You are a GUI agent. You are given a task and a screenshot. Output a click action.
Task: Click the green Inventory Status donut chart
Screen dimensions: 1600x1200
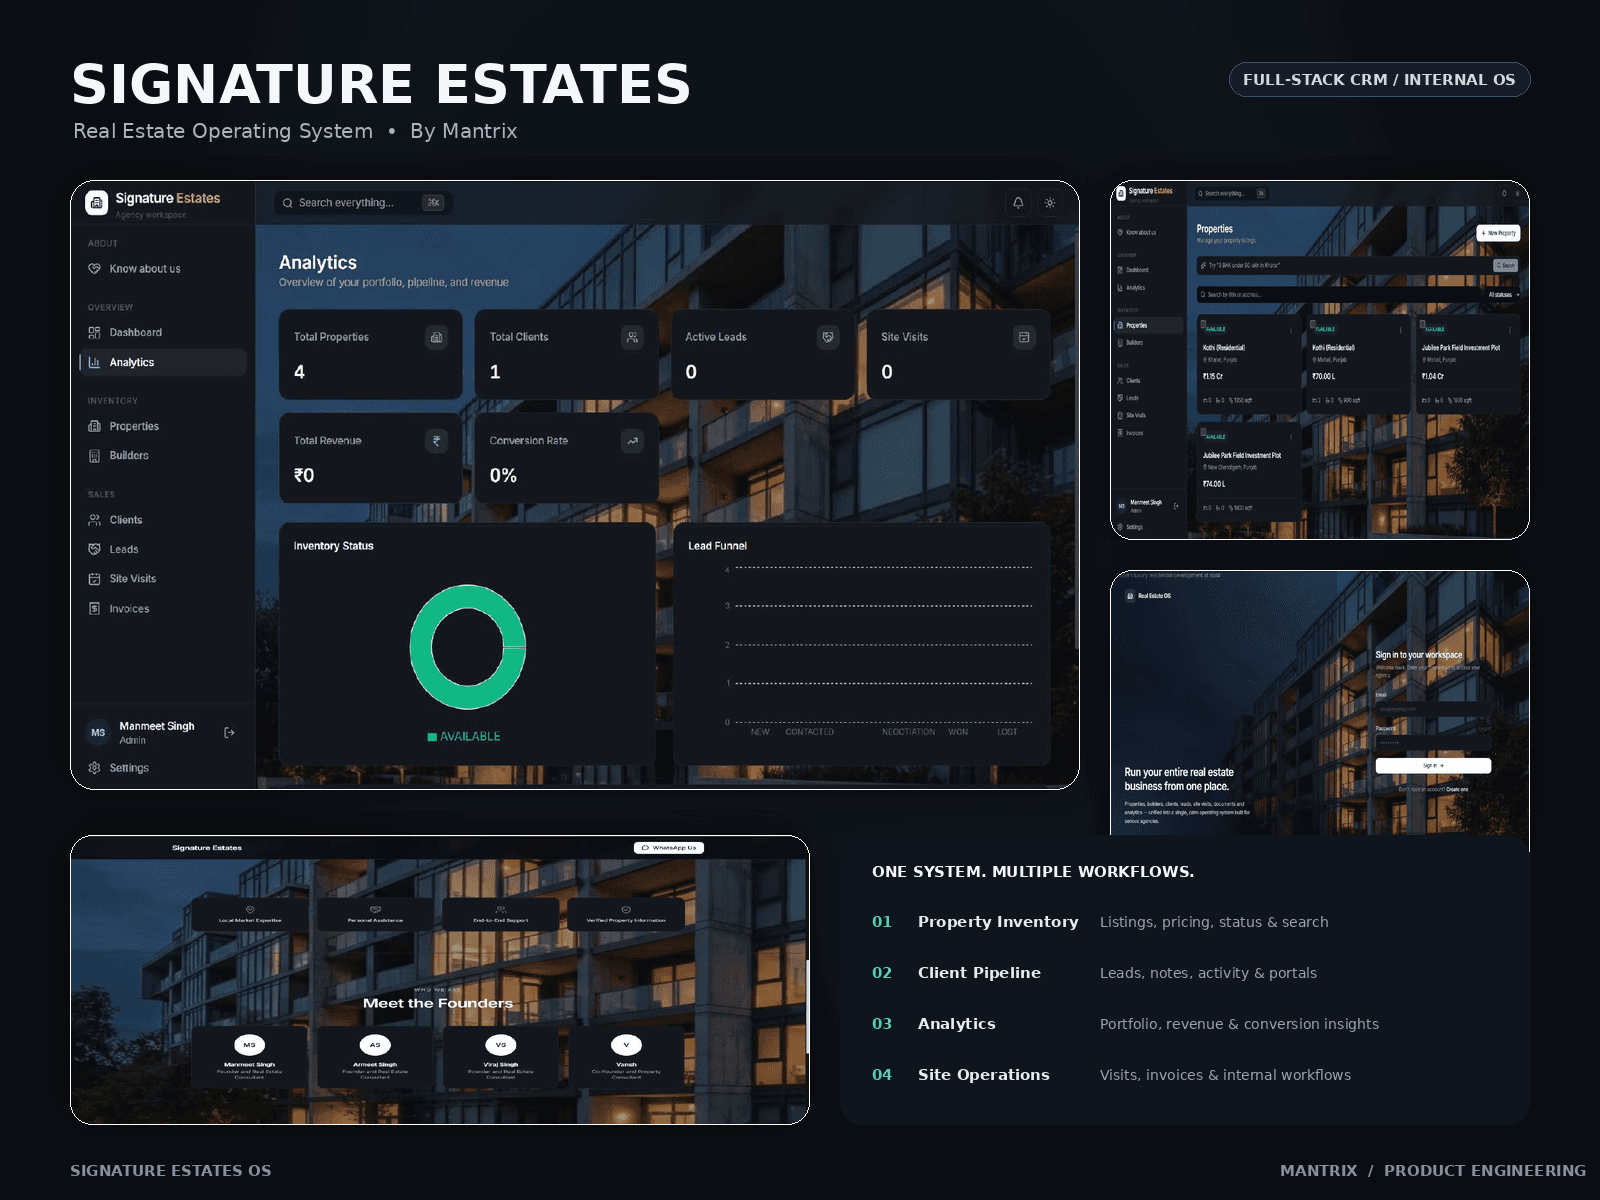pyautogui.click(x=468, y=647)
